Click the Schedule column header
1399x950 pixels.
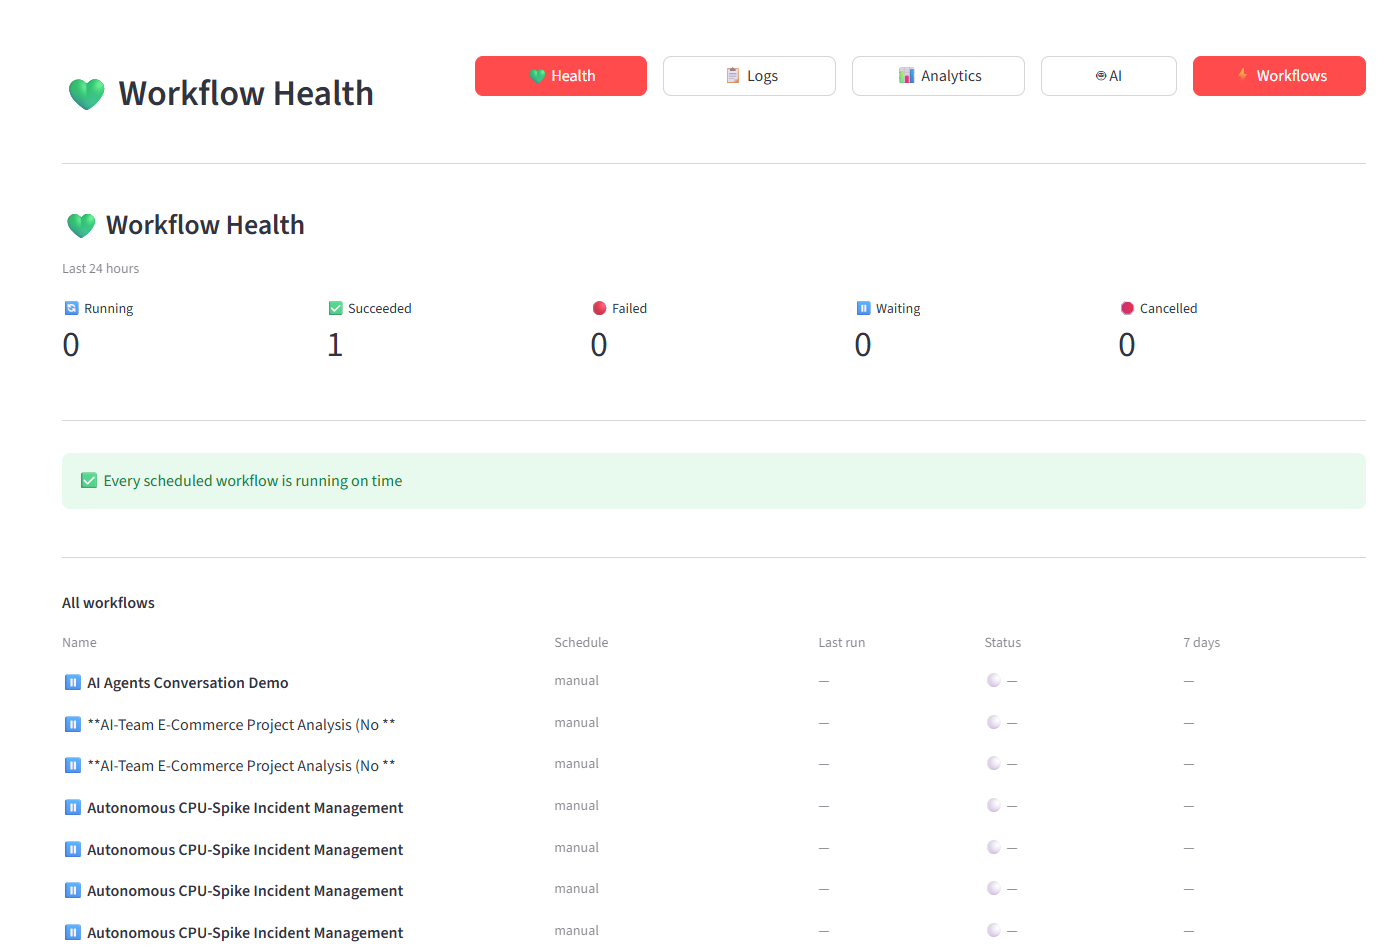coord(581,643)
